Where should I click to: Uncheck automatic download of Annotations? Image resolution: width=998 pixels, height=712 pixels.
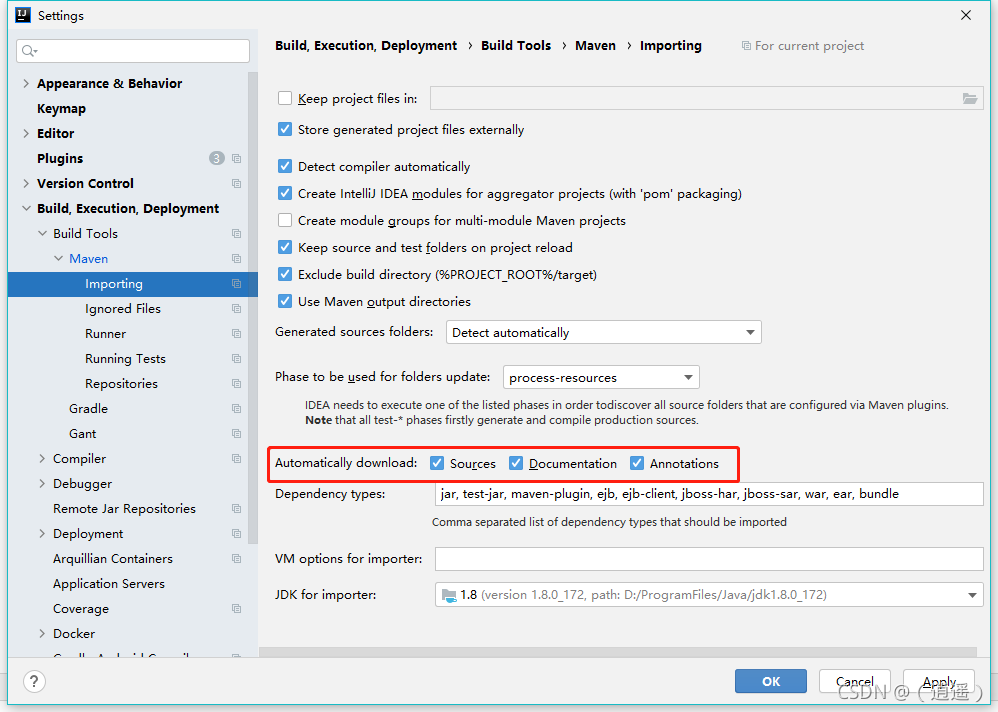(637, 463)
